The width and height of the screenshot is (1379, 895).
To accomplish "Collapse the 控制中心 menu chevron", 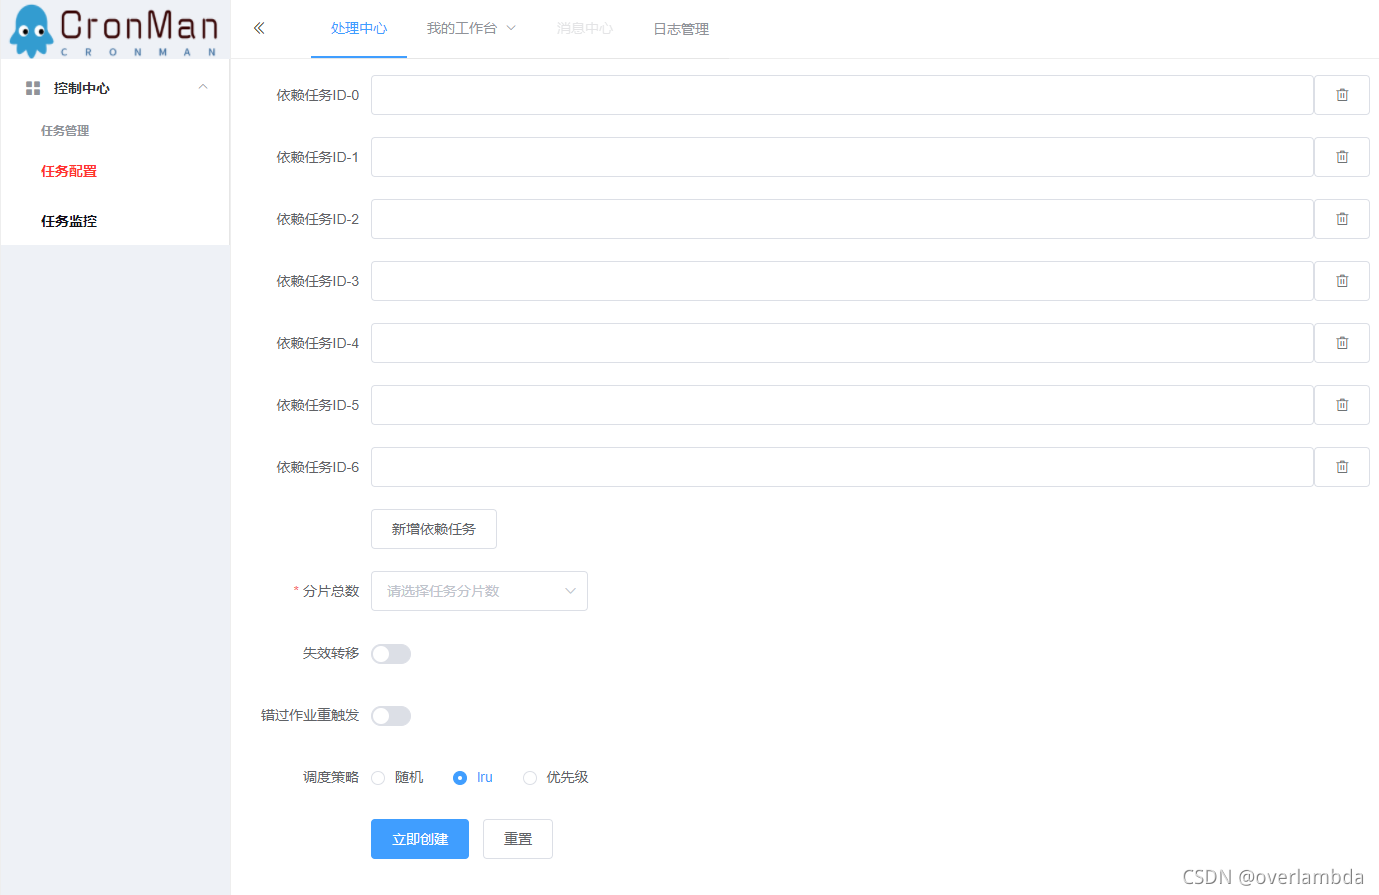I will pyautogui.click(x=203, y=88).
